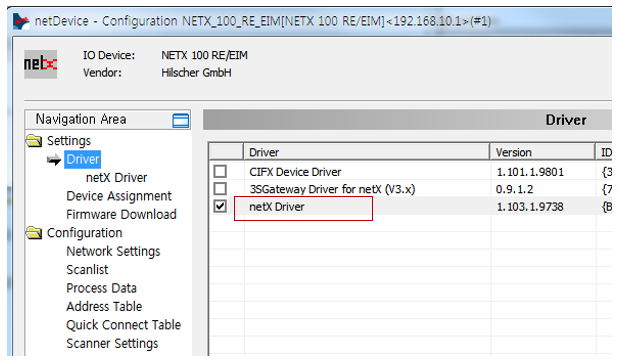The width and height of the screenshot is (619, 361).
Task: Open Process Data page
Action: coord(101,288)
